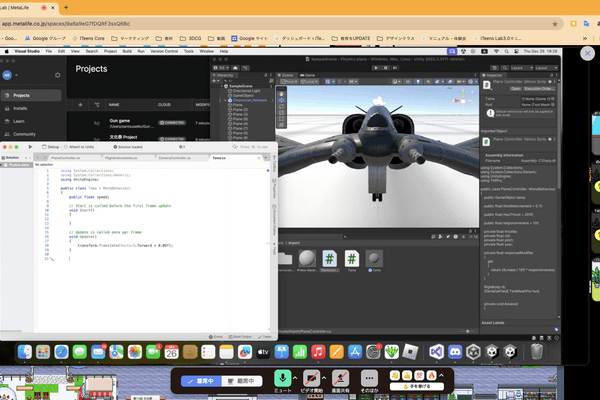Click the Unity cloud services icon

click(x=235, y=68)
